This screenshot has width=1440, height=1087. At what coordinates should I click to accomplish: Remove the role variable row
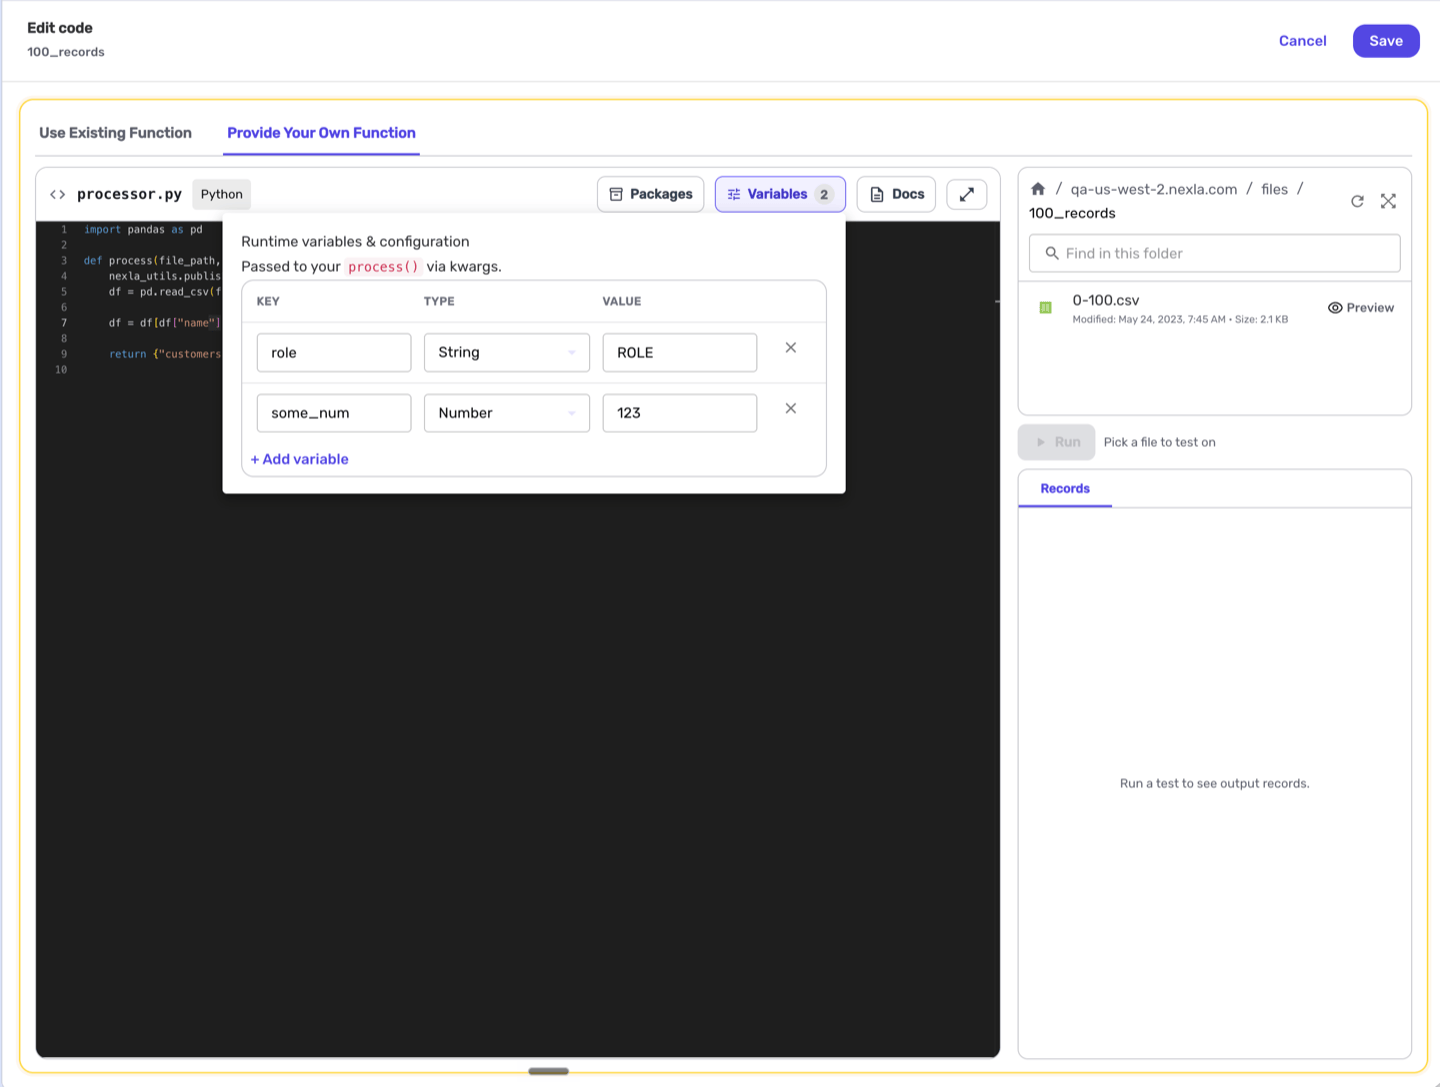click(791, 348)
